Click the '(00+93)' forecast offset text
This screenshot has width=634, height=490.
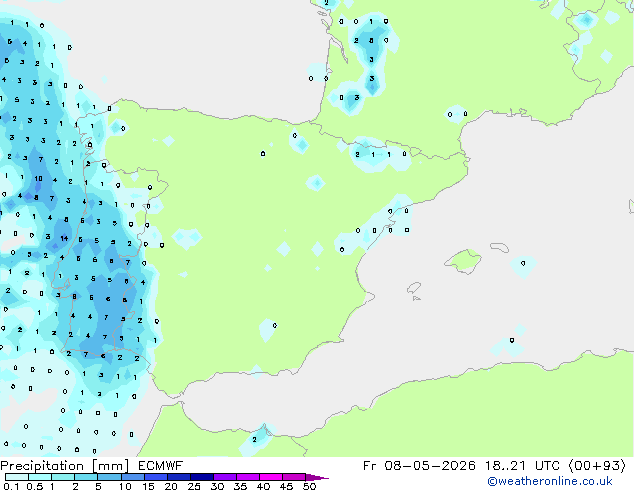597,466
